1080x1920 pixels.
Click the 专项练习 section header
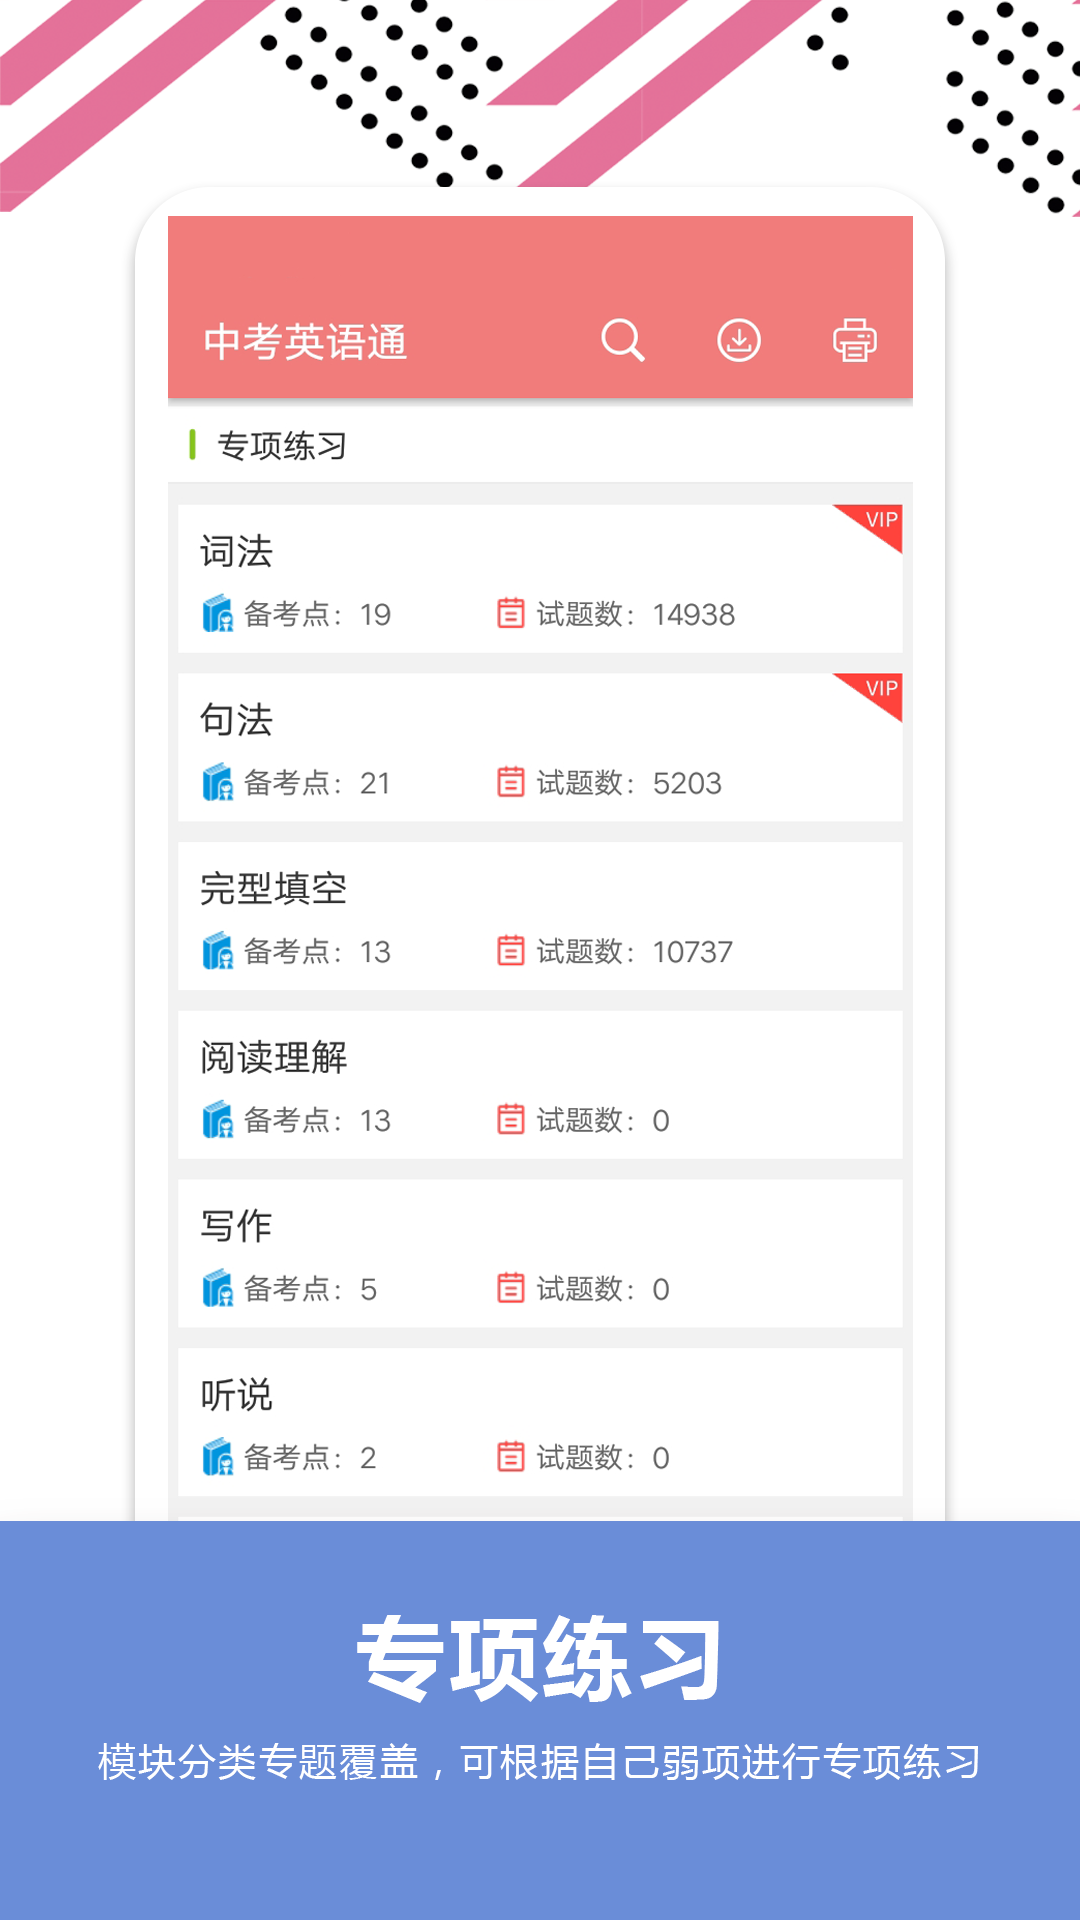click(282, 446)
